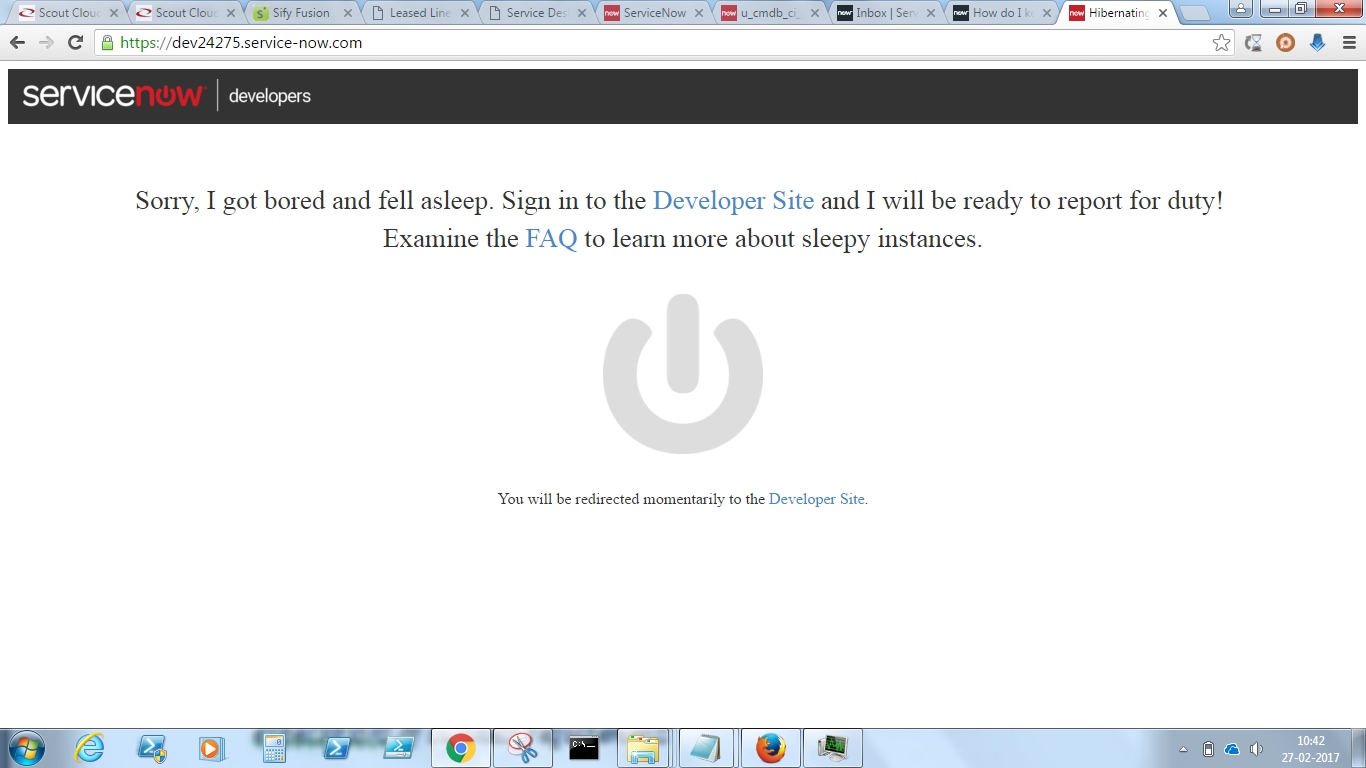Switch to the Leased Line tab

(x=420, y=13)
